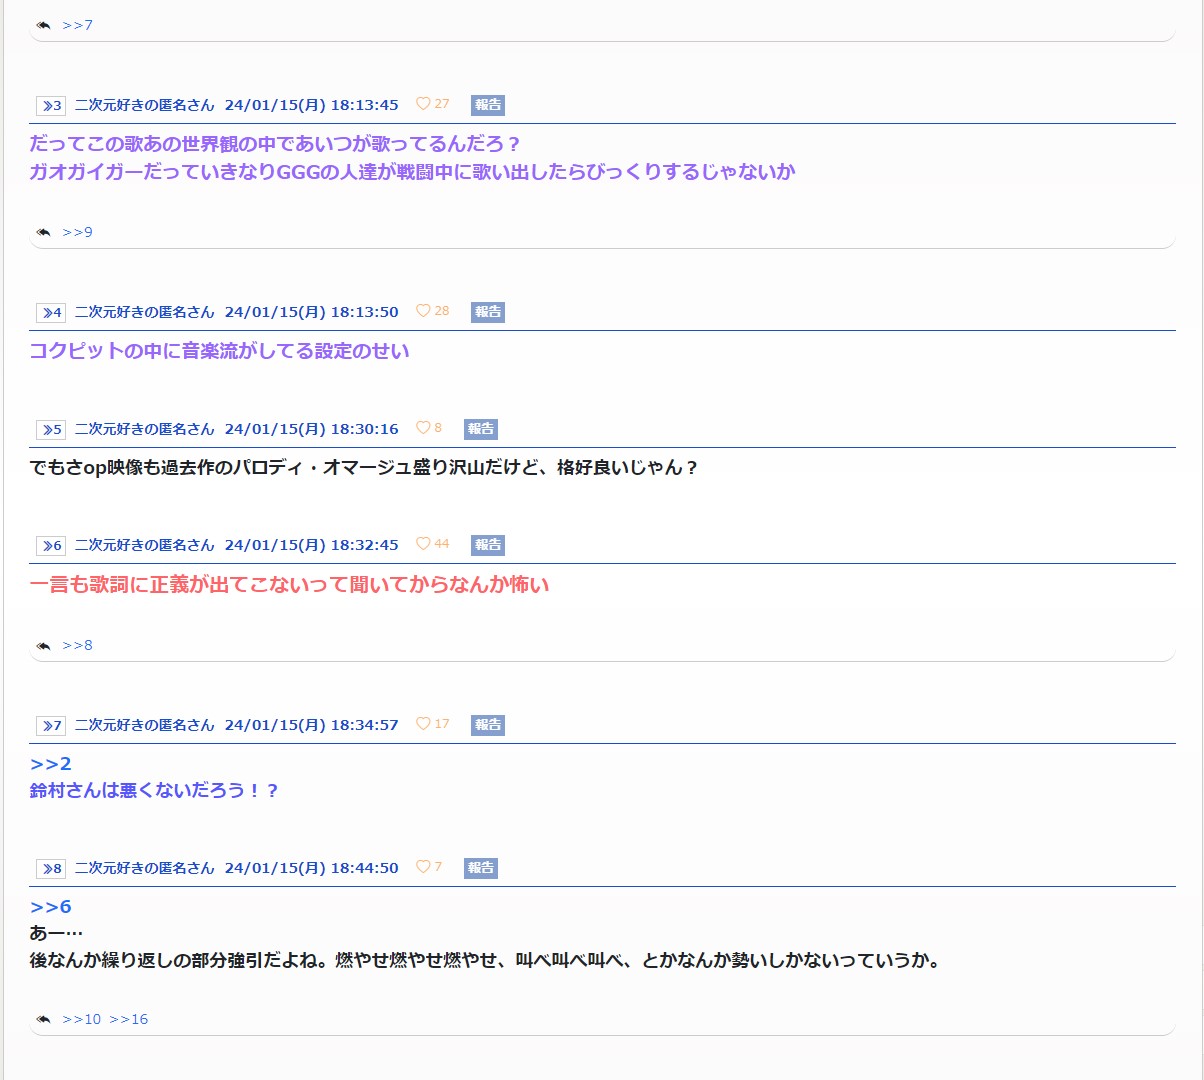Open reply link >>10 under post 8
The height and width of the screenshot is (1080, 1204).
click(82, 1019)
